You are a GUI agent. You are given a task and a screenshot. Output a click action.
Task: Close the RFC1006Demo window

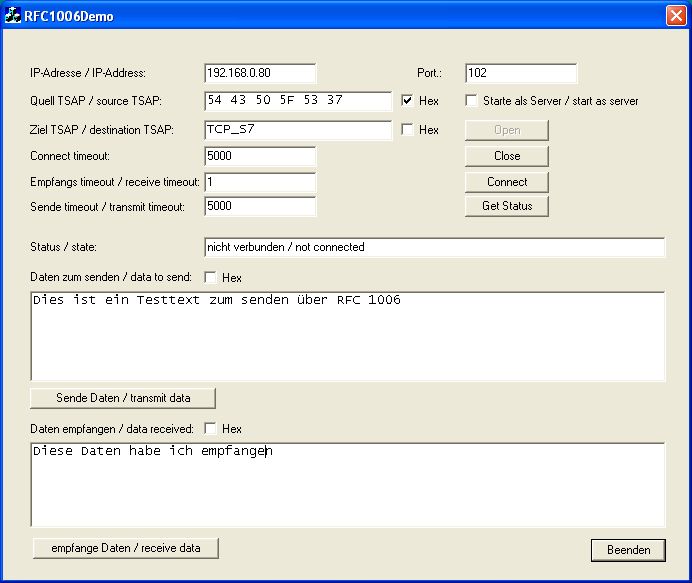pyautogui.click(x=675, y=16)
